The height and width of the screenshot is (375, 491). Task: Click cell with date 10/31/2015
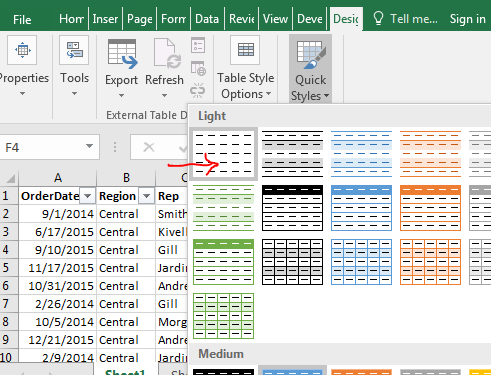[x=58, y=286]
